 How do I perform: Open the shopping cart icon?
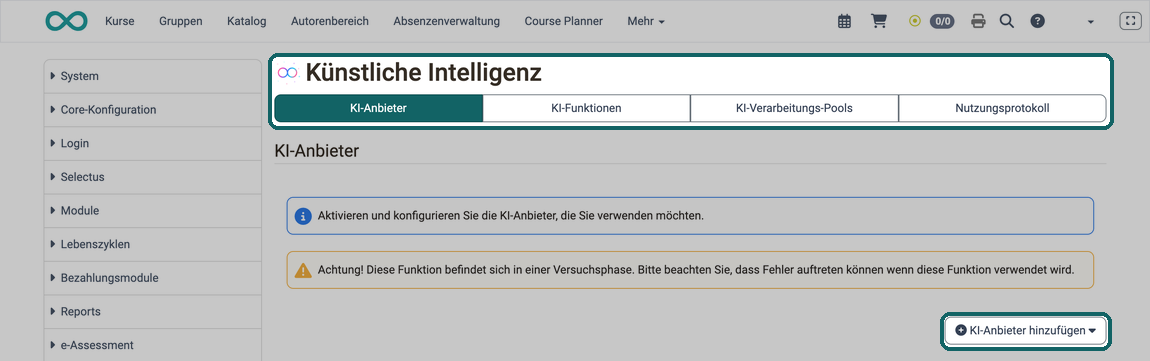[879, 21]
